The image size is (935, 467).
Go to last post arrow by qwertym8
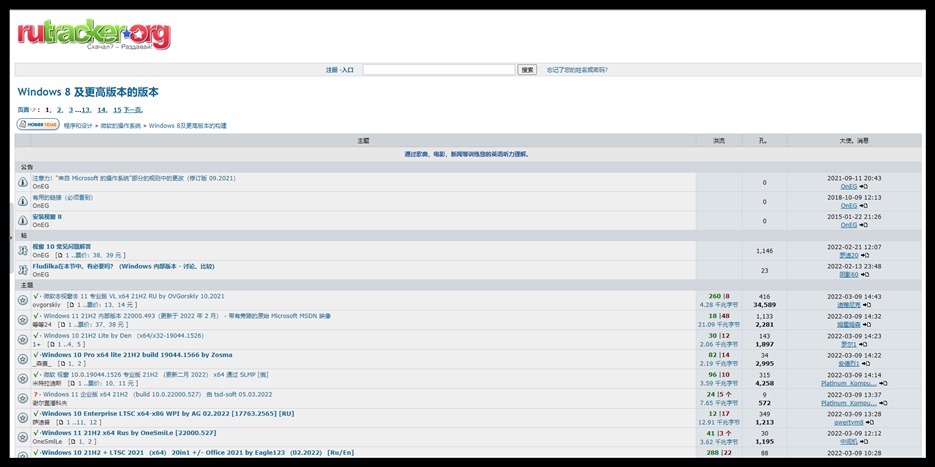tap(870, 422)
